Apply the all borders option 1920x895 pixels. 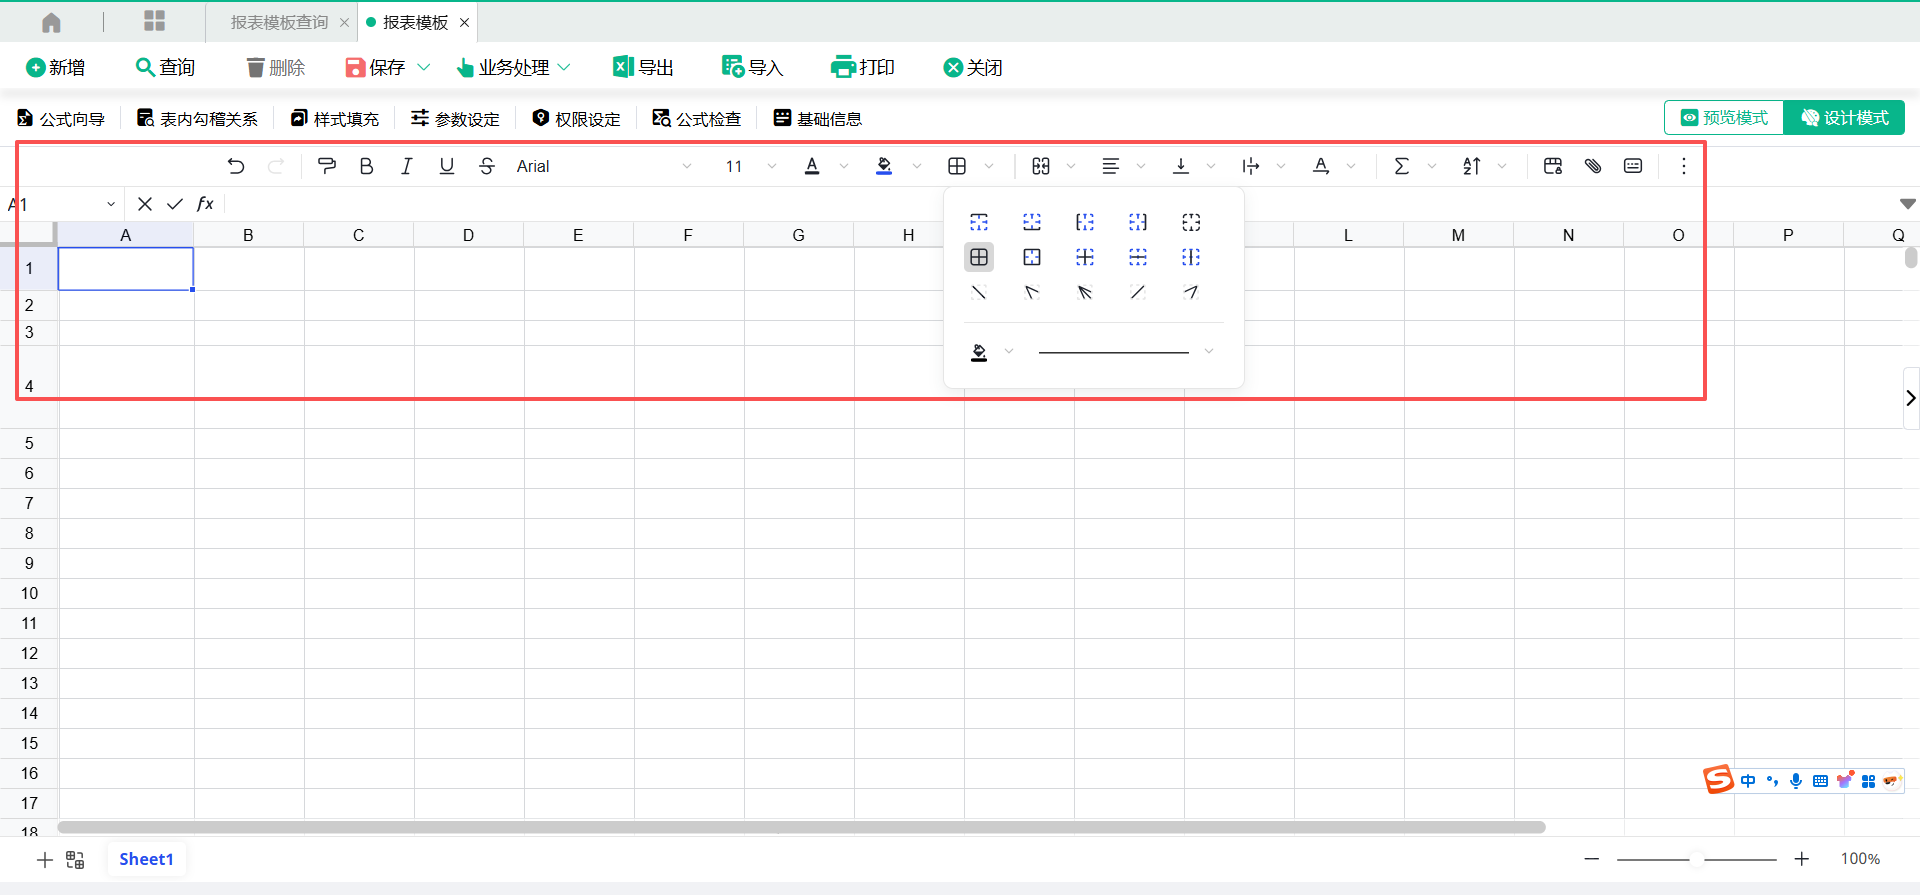point(979,257)
